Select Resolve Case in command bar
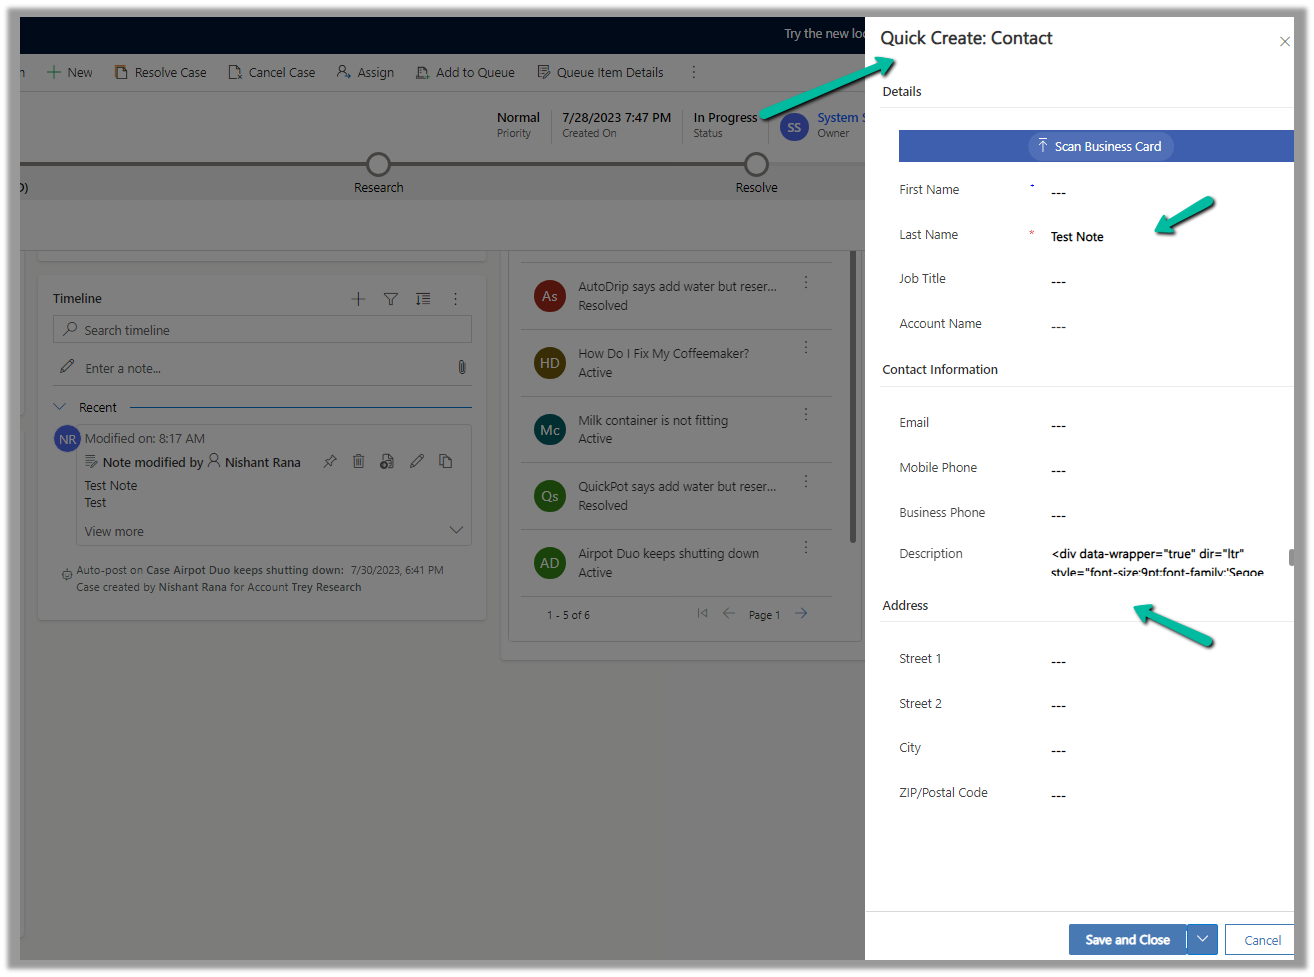Screen dimensions: 1314x977 tap(160, 73)
